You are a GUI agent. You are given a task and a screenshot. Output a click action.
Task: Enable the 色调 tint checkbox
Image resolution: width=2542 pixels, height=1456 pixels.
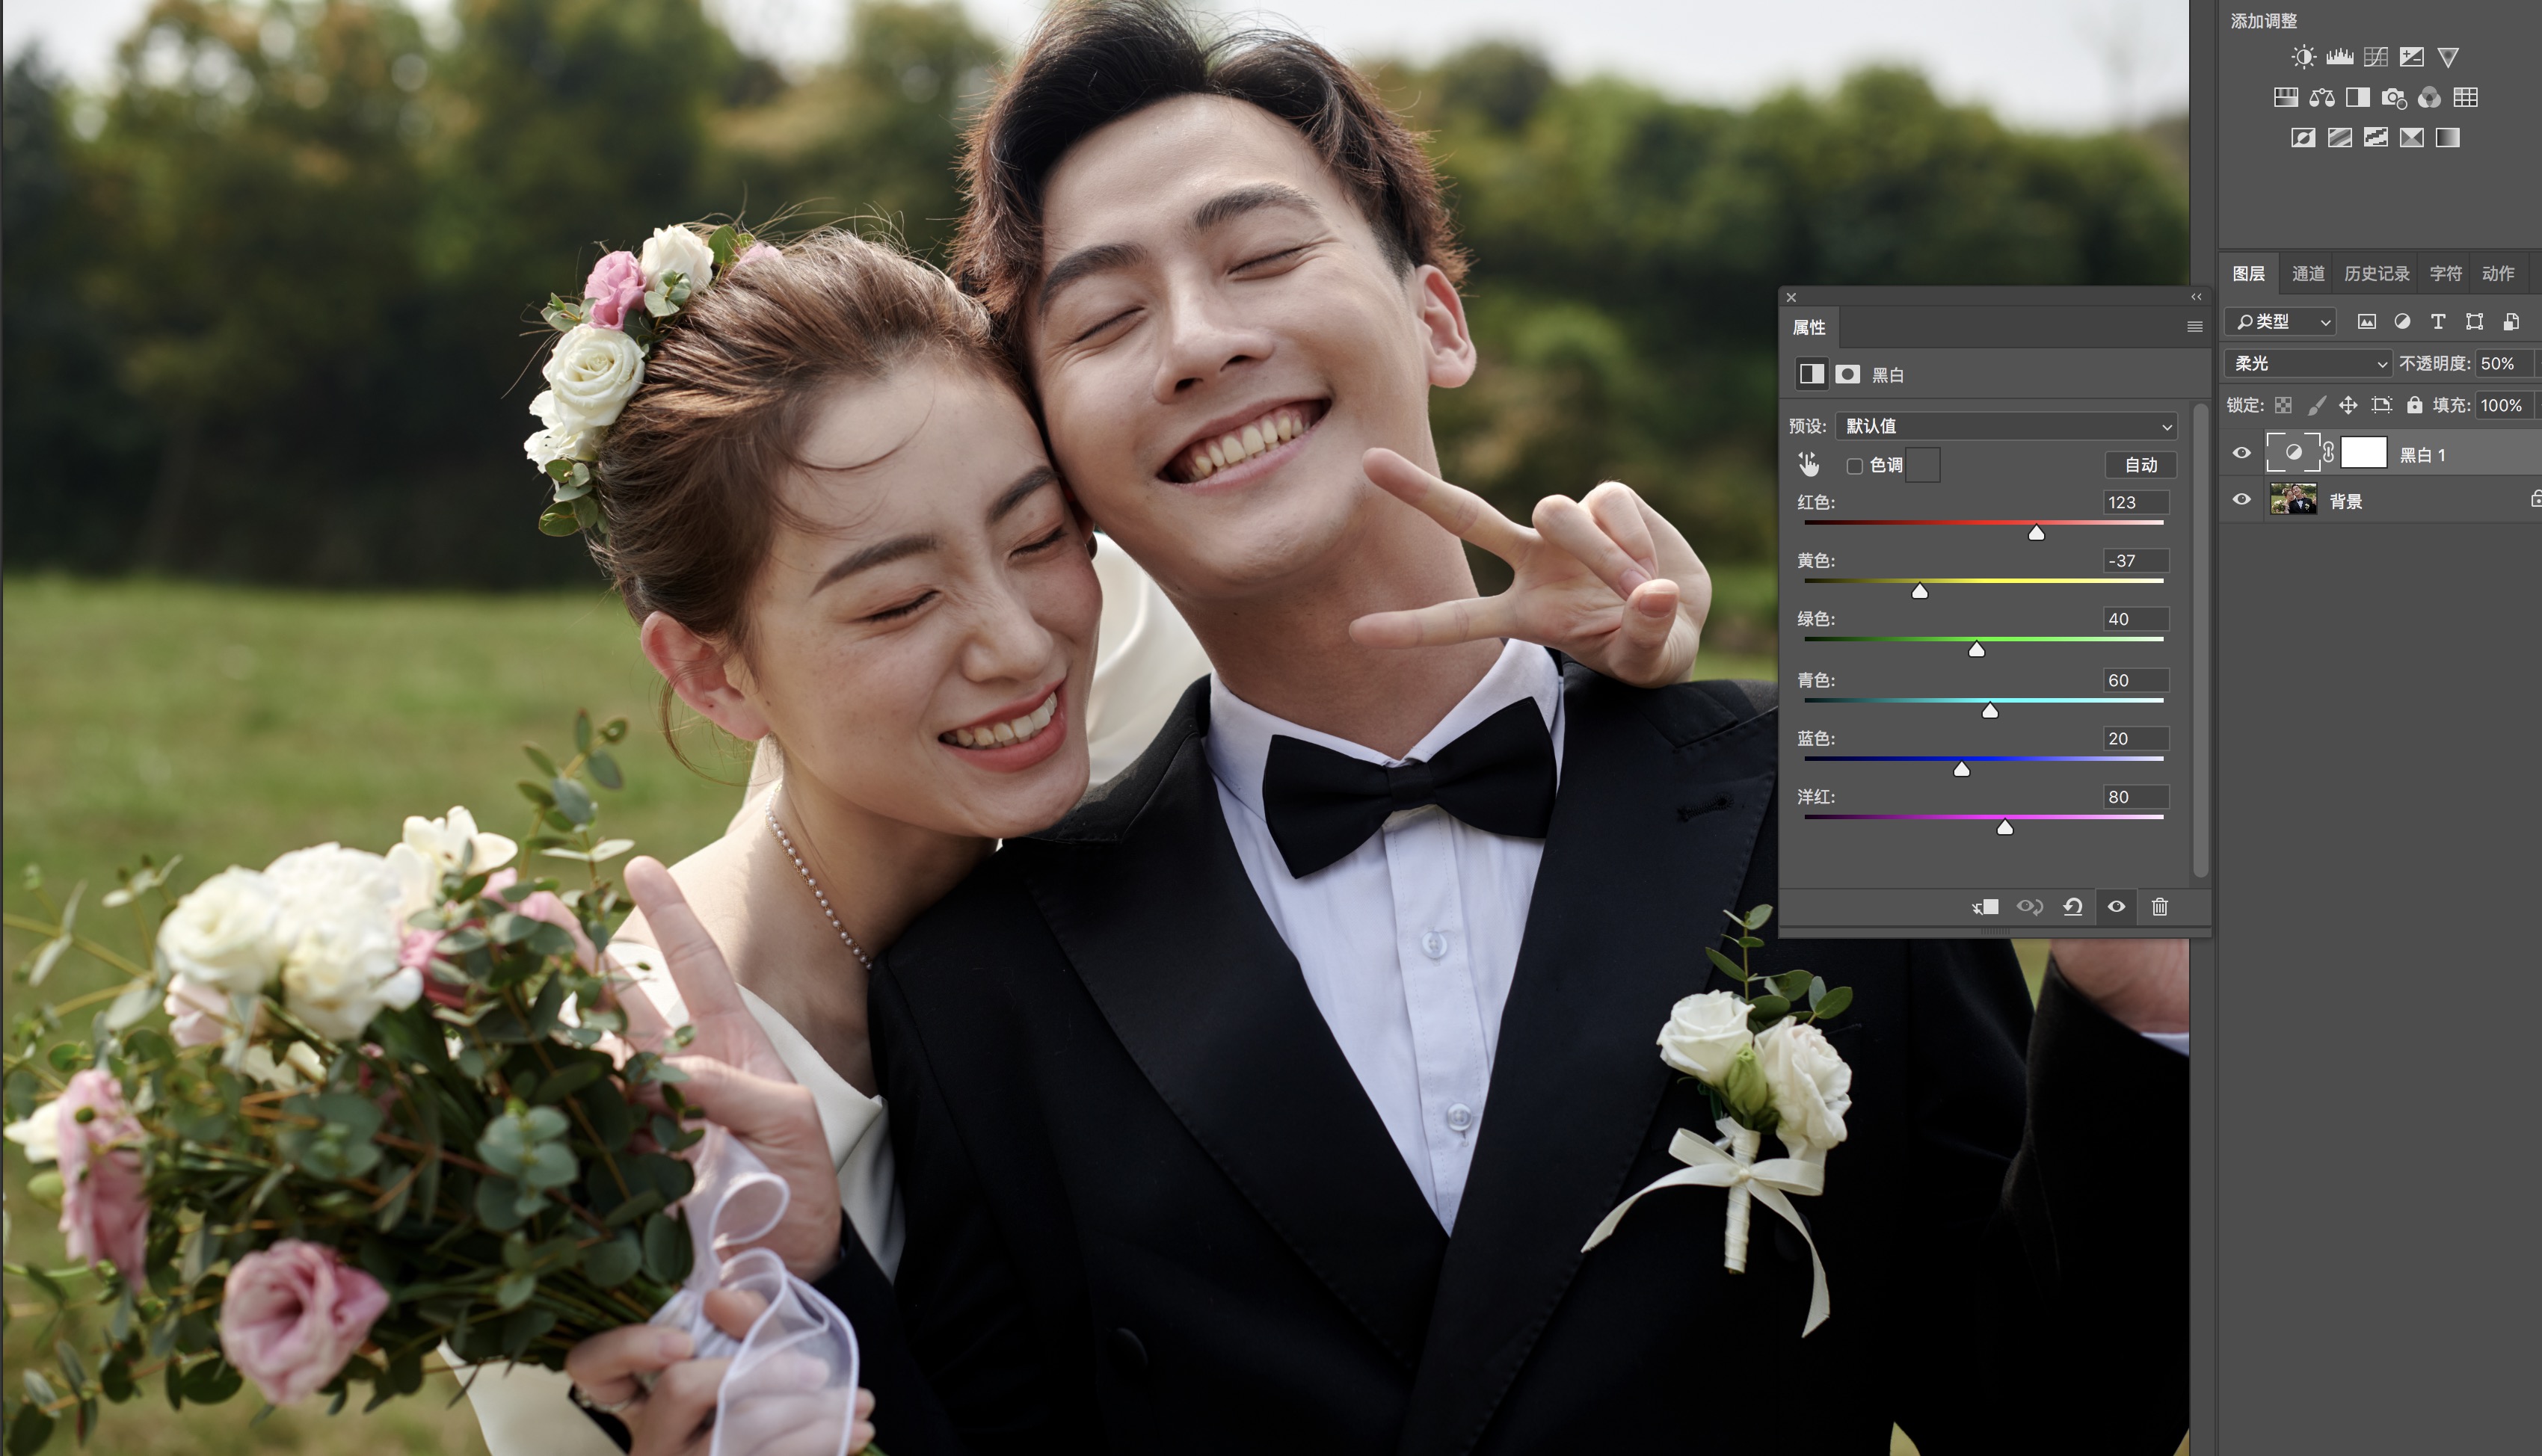pyautogui.click(x=1855, y=466)
